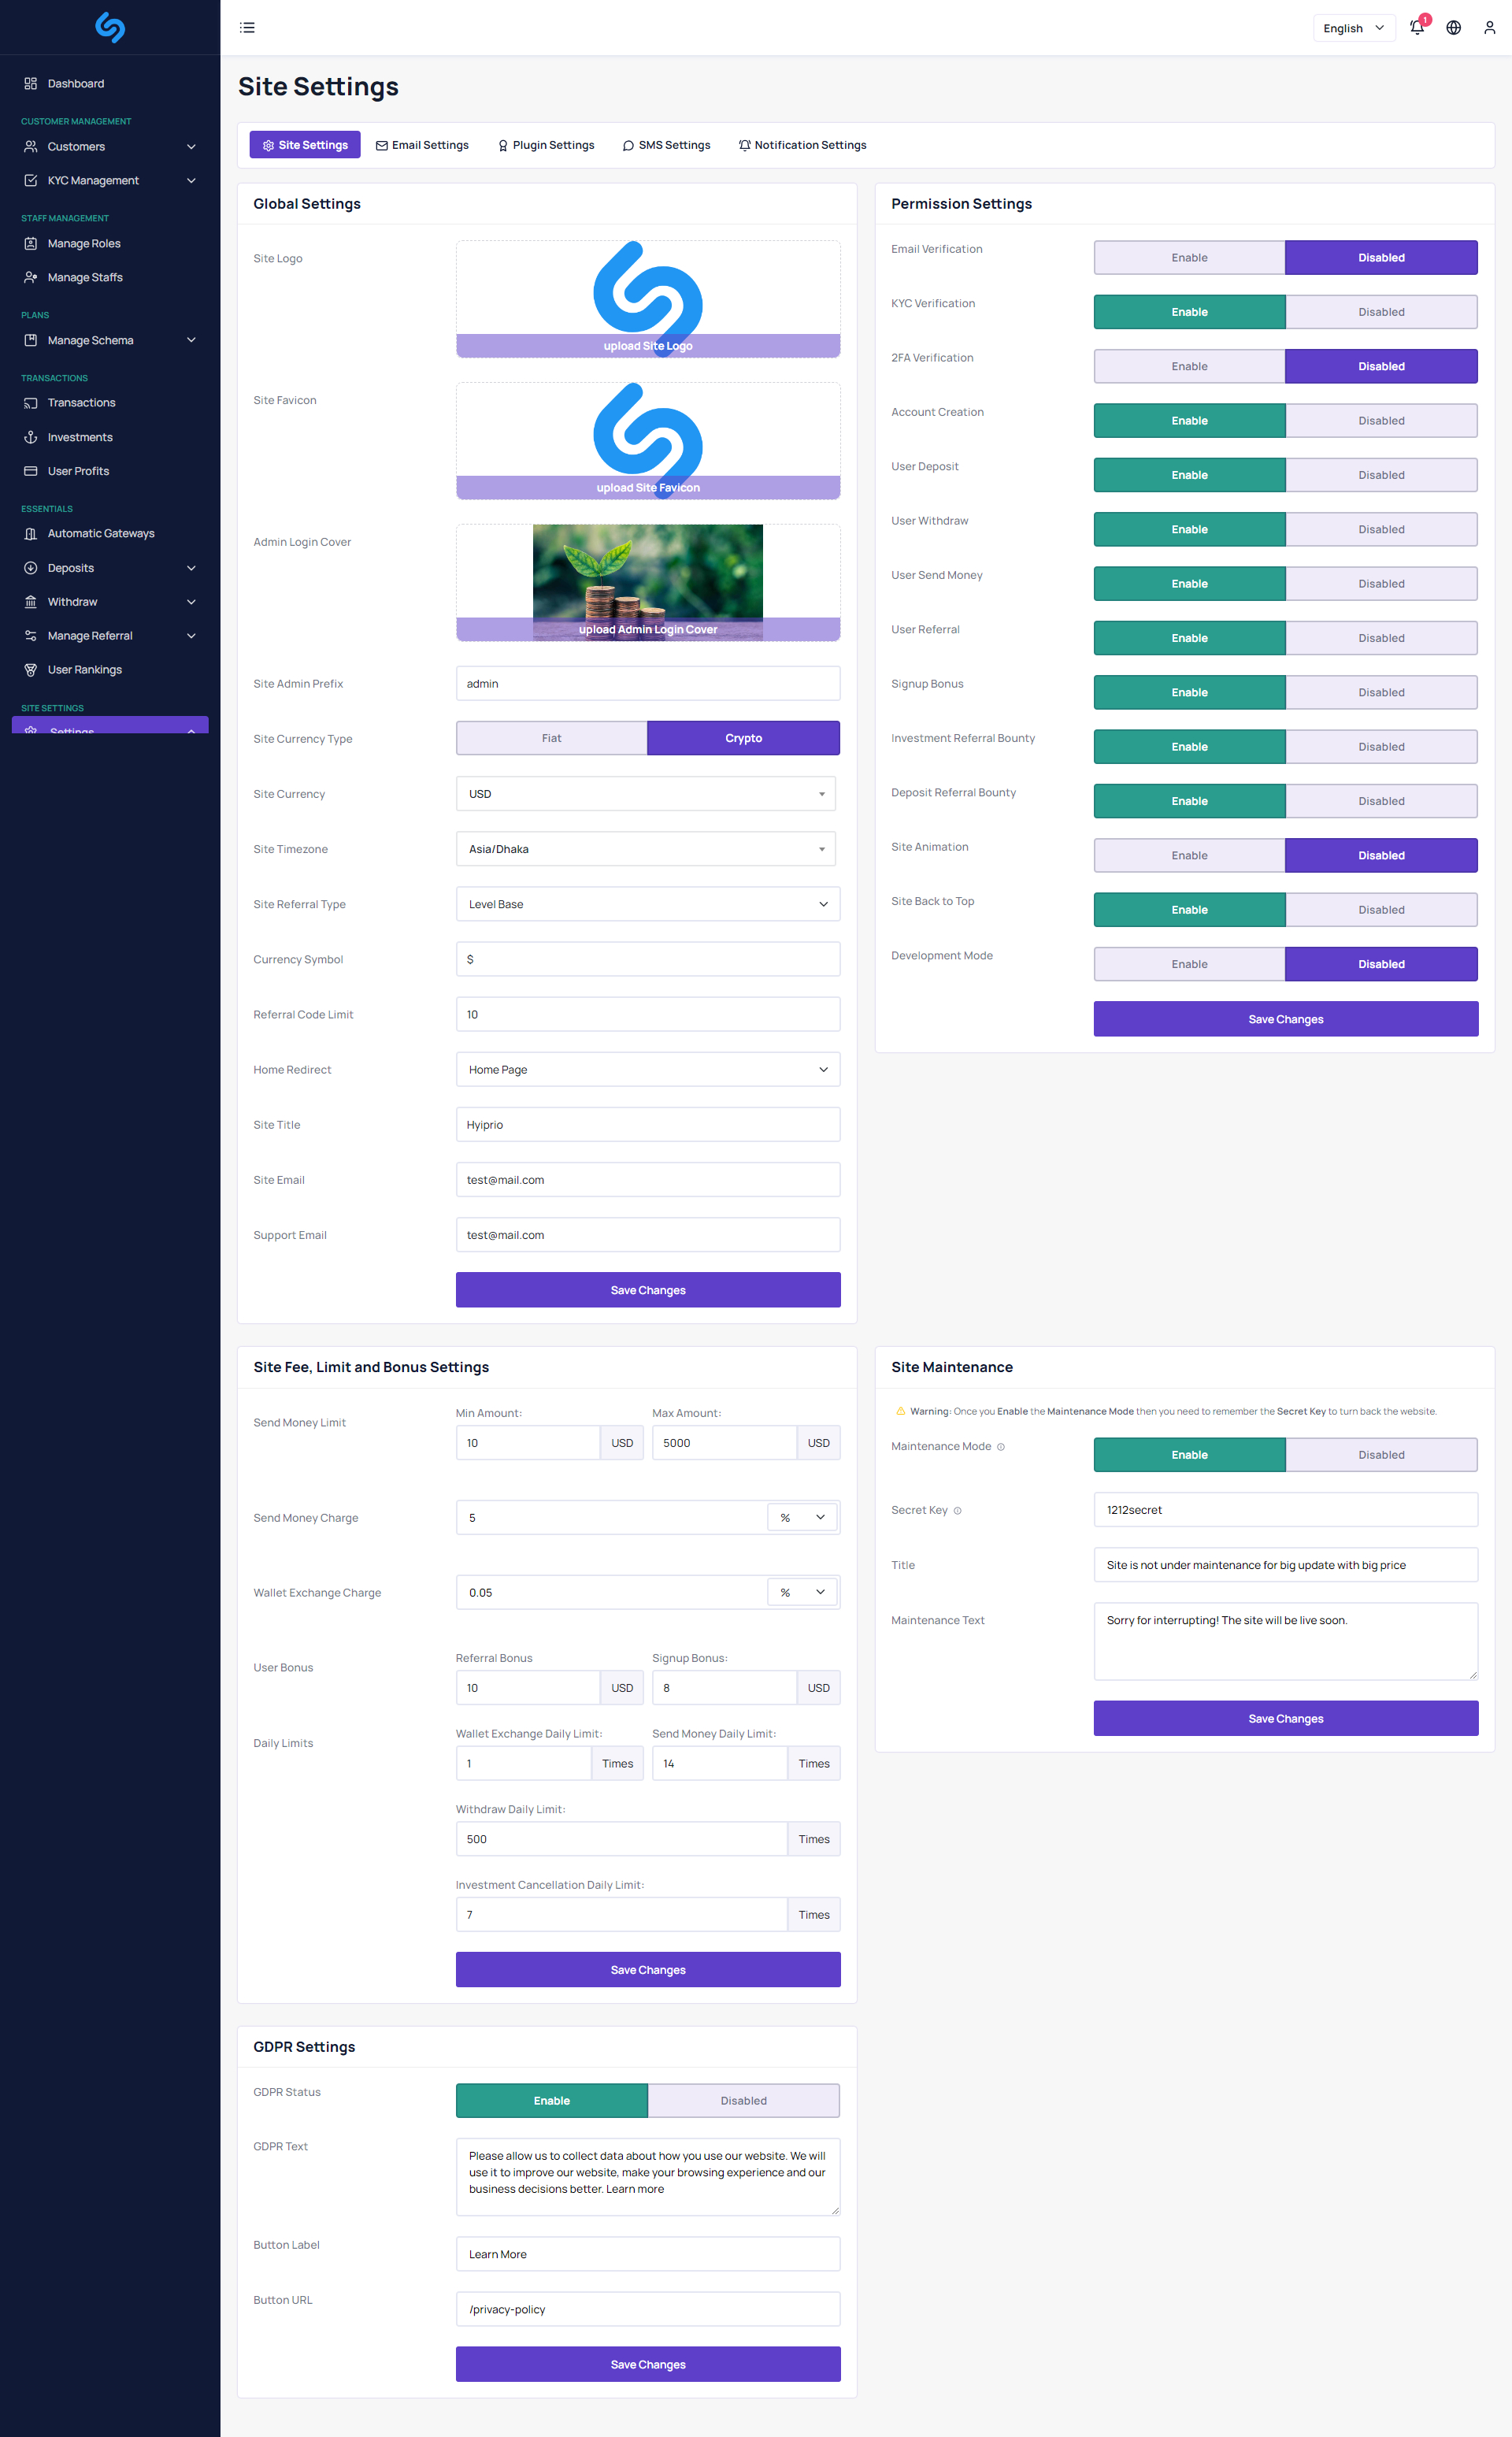Click the Site Title input field
The image size is (1512, 2437).
pos(648,1125)
